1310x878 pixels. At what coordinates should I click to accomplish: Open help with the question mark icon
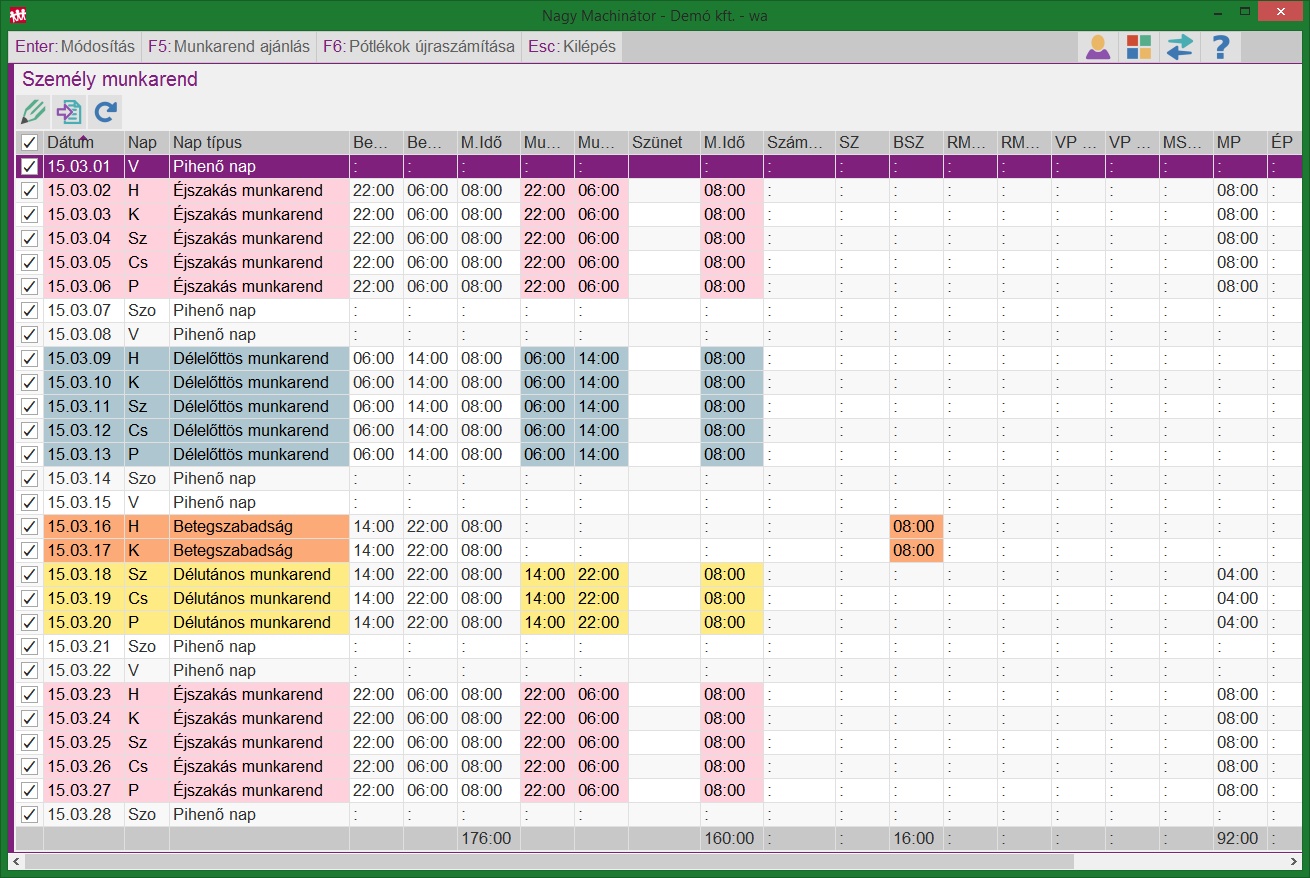coord(1220,47)
